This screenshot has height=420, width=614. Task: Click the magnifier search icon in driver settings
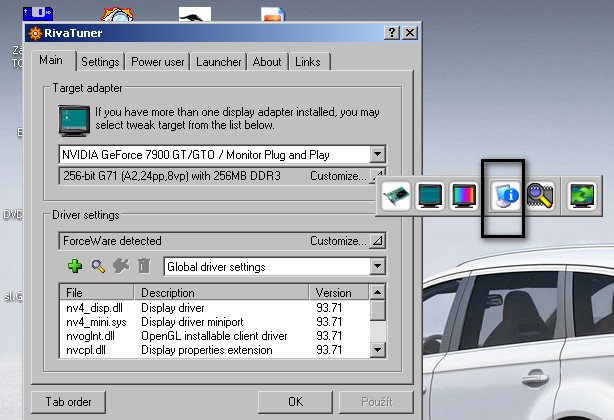[98, 266]
